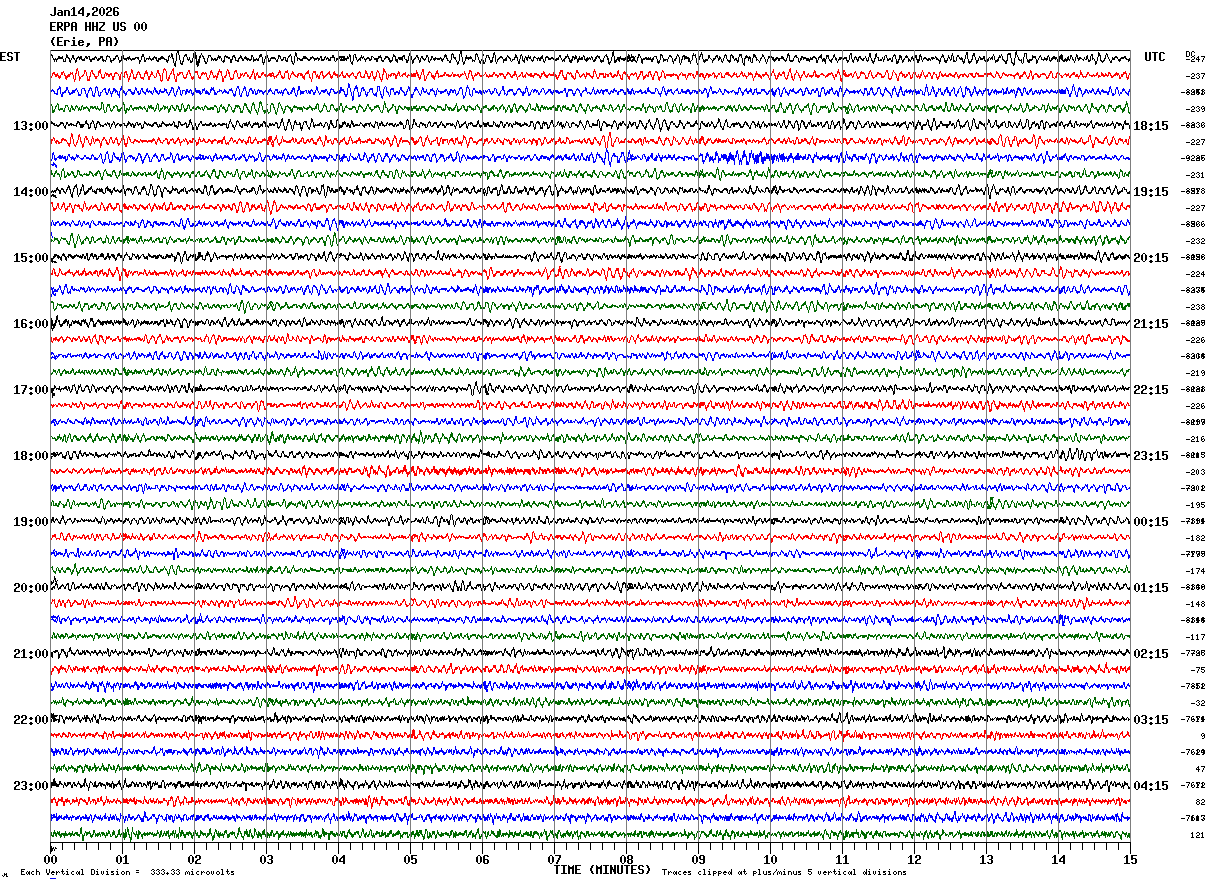Click minute tick label 12 on the axis
The height and width of the screenshot is (886, 1210).
tap(914, 859)
